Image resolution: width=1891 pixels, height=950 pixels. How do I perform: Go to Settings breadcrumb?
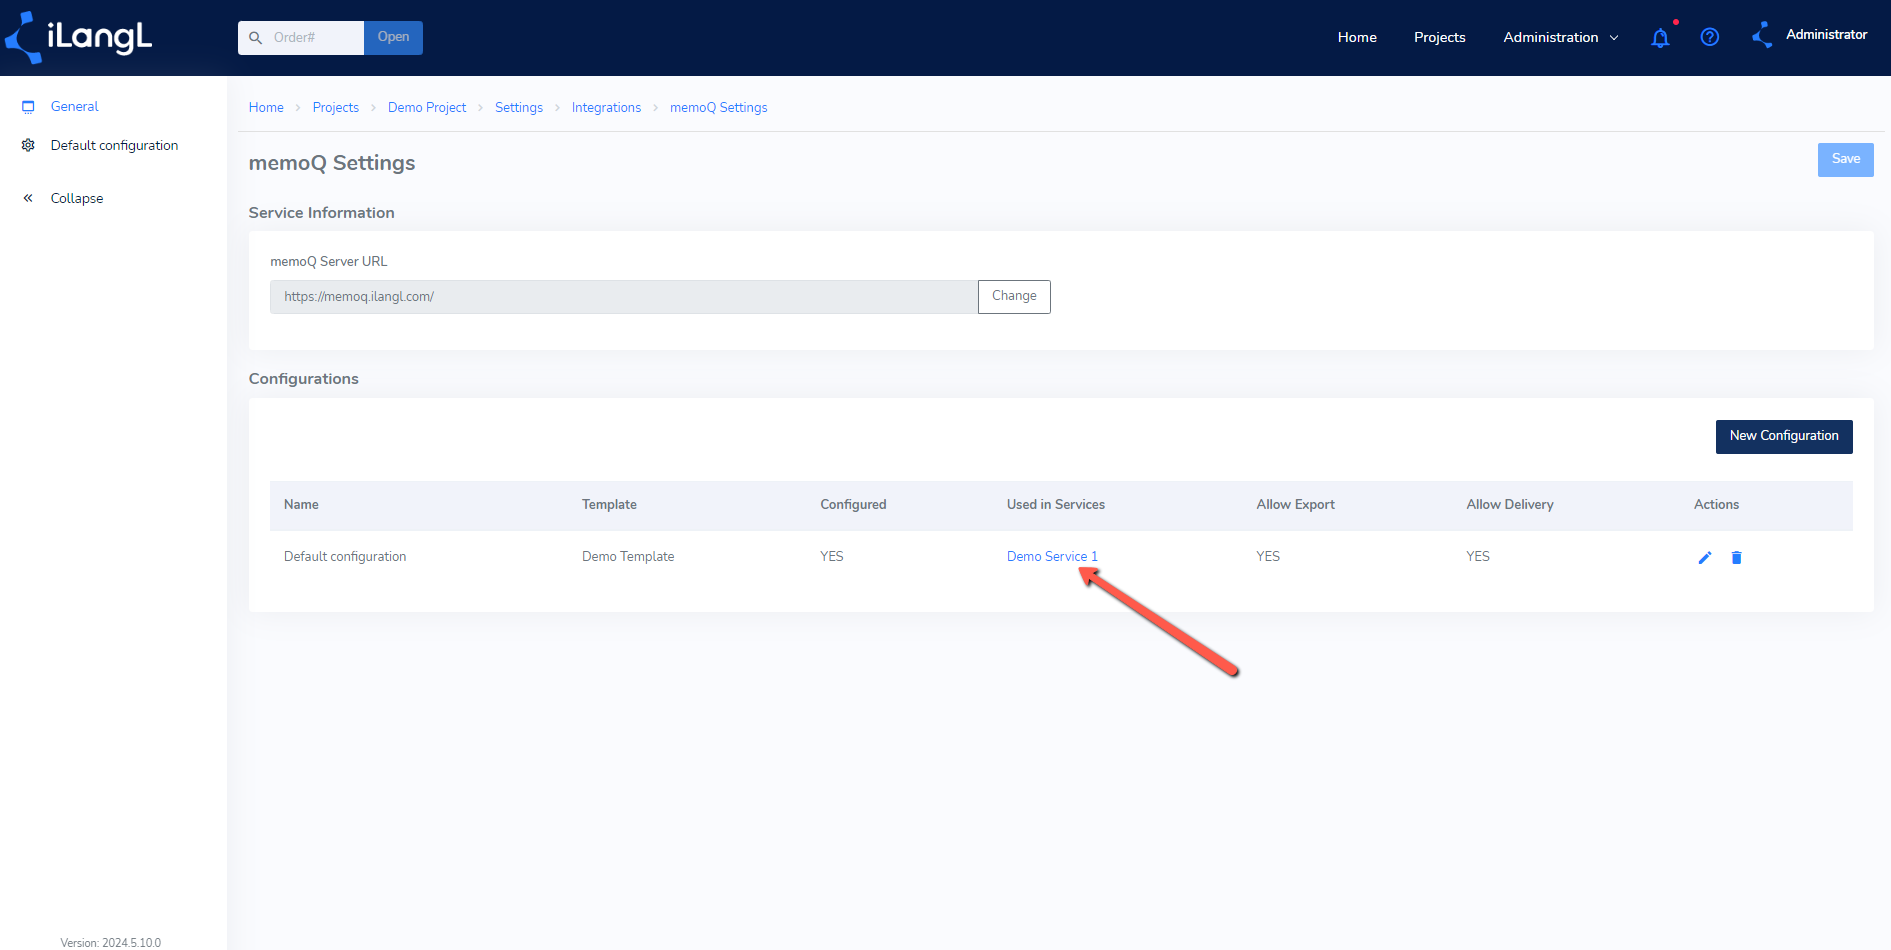[519, 107]
